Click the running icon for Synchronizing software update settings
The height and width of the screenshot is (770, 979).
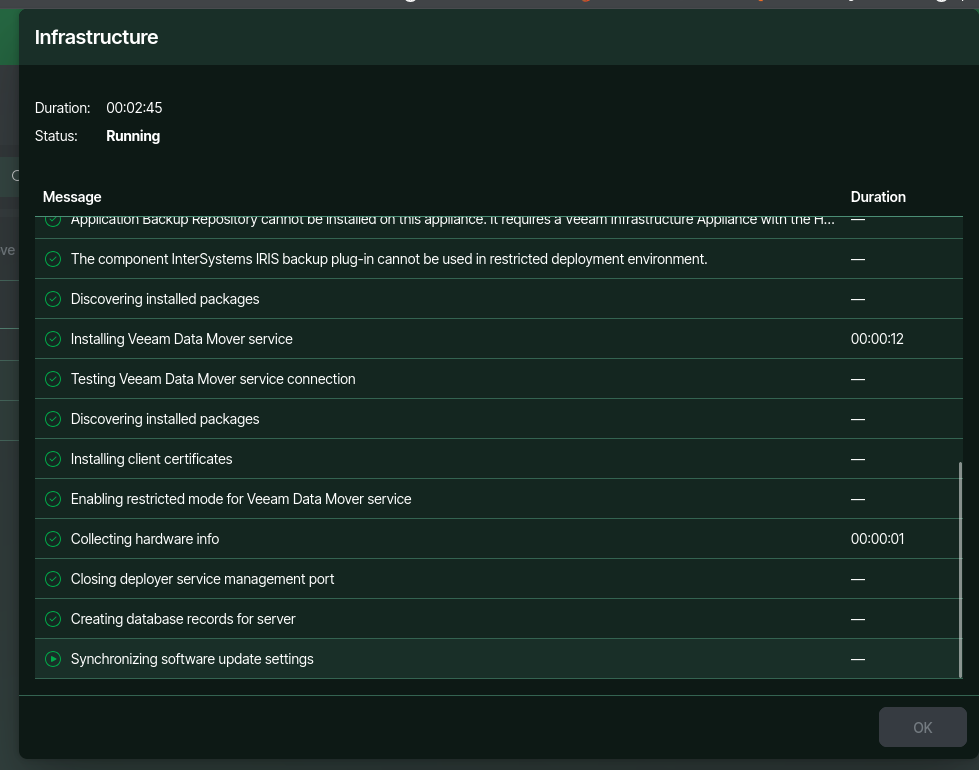(x=53, y=659)
